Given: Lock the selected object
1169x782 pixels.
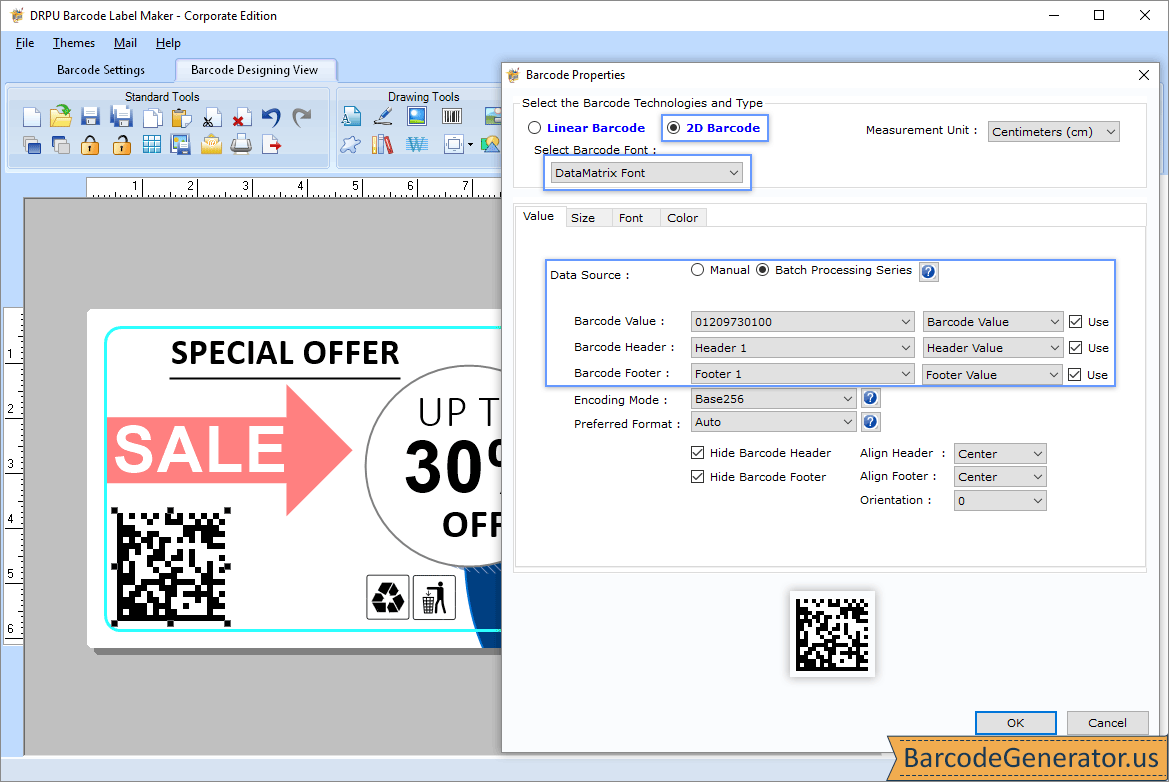Looking at the screenshot, I should (x=90, y=145).
